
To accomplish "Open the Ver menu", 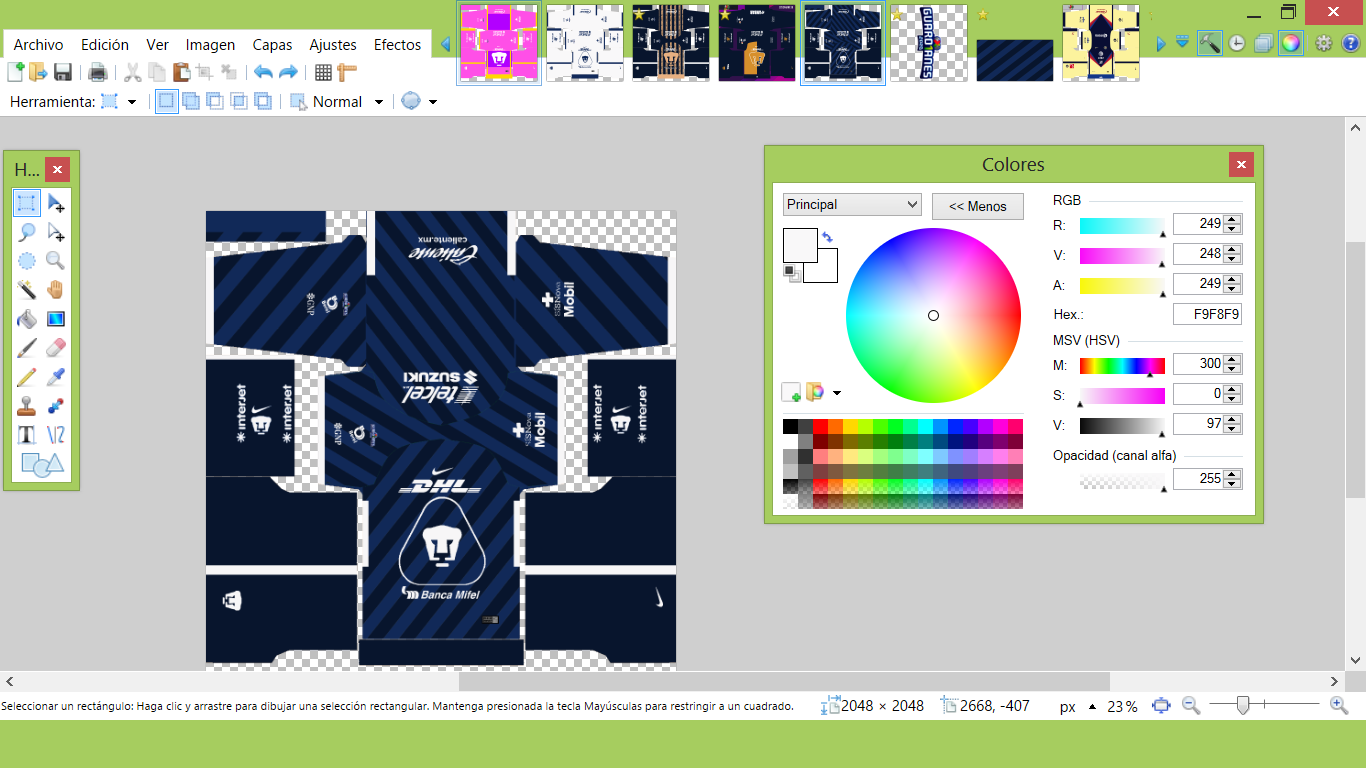I will click(157, 44).
